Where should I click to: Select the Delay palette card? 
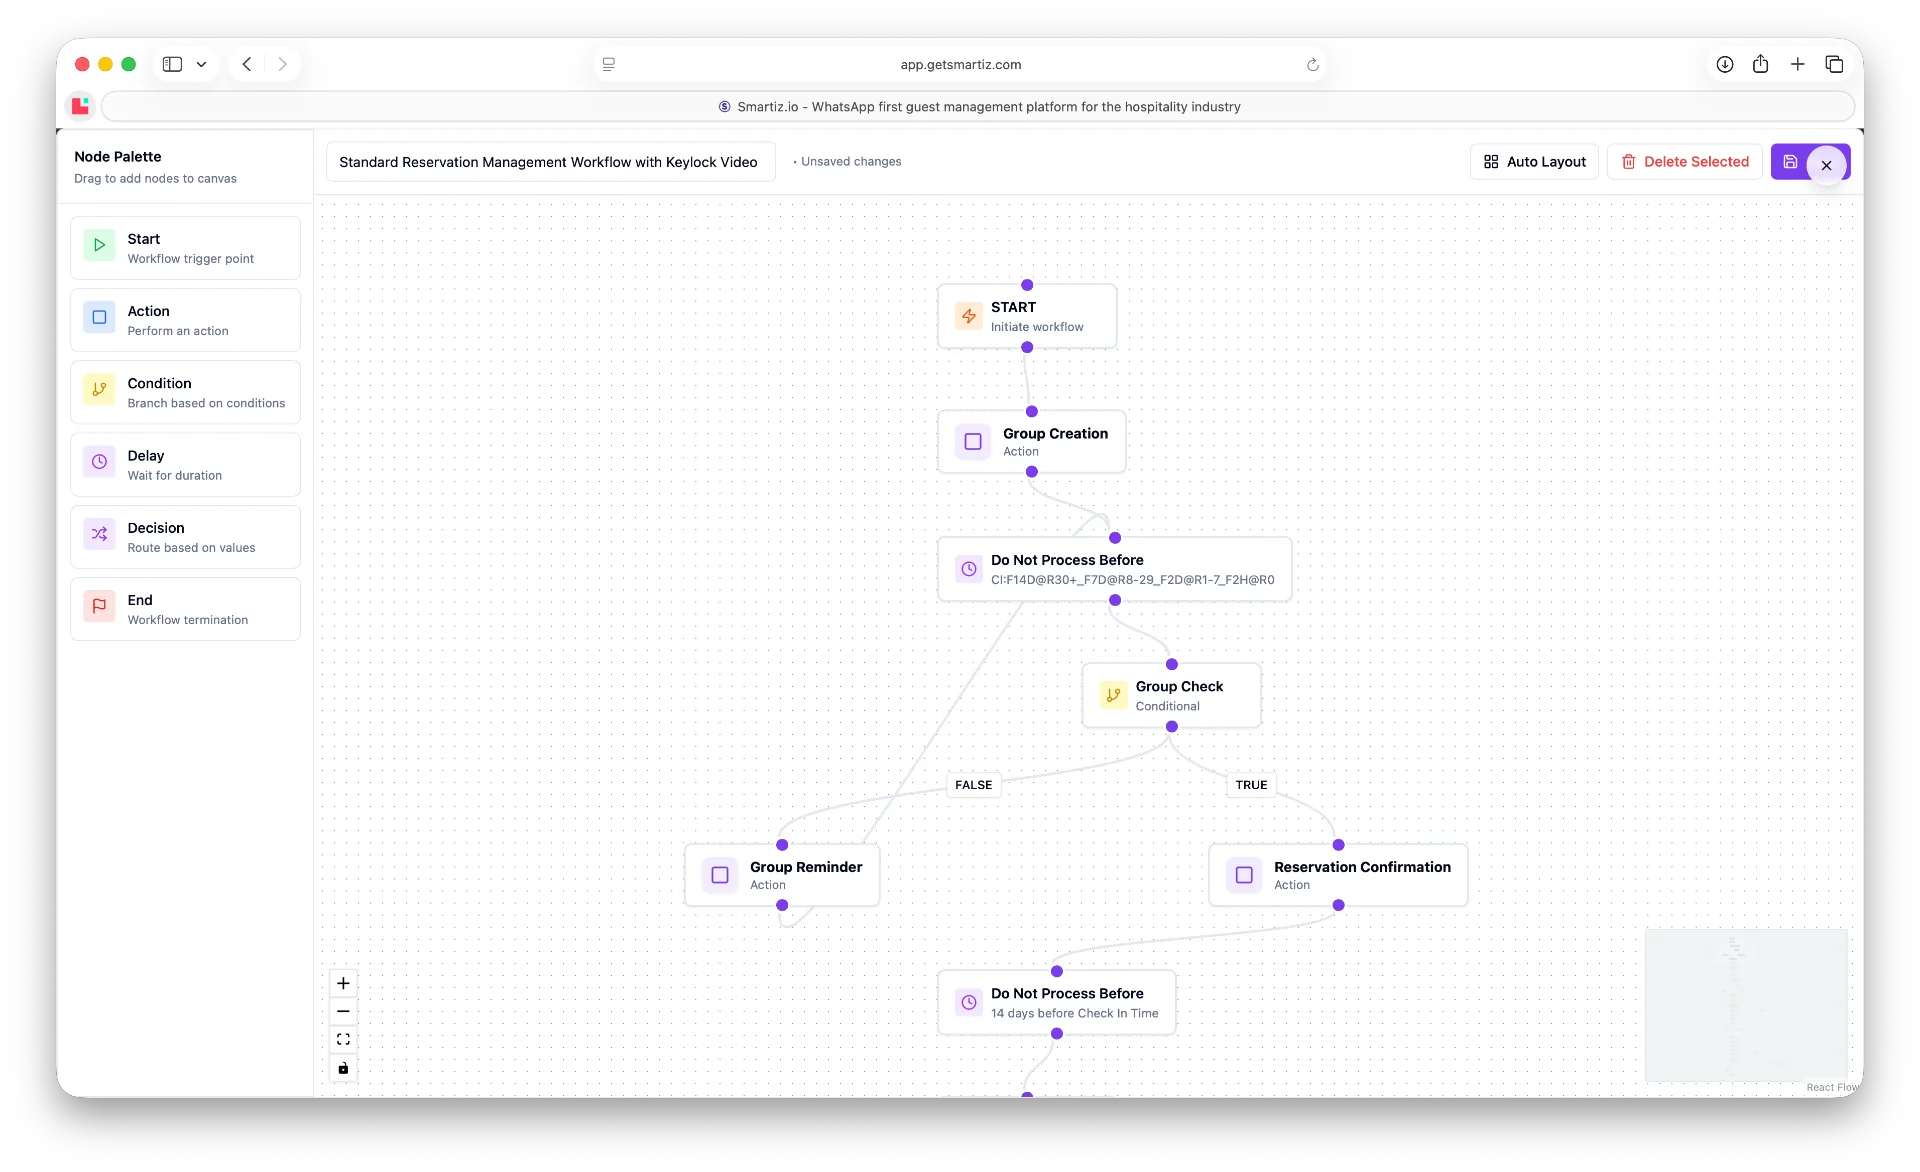tap(185, 465)
